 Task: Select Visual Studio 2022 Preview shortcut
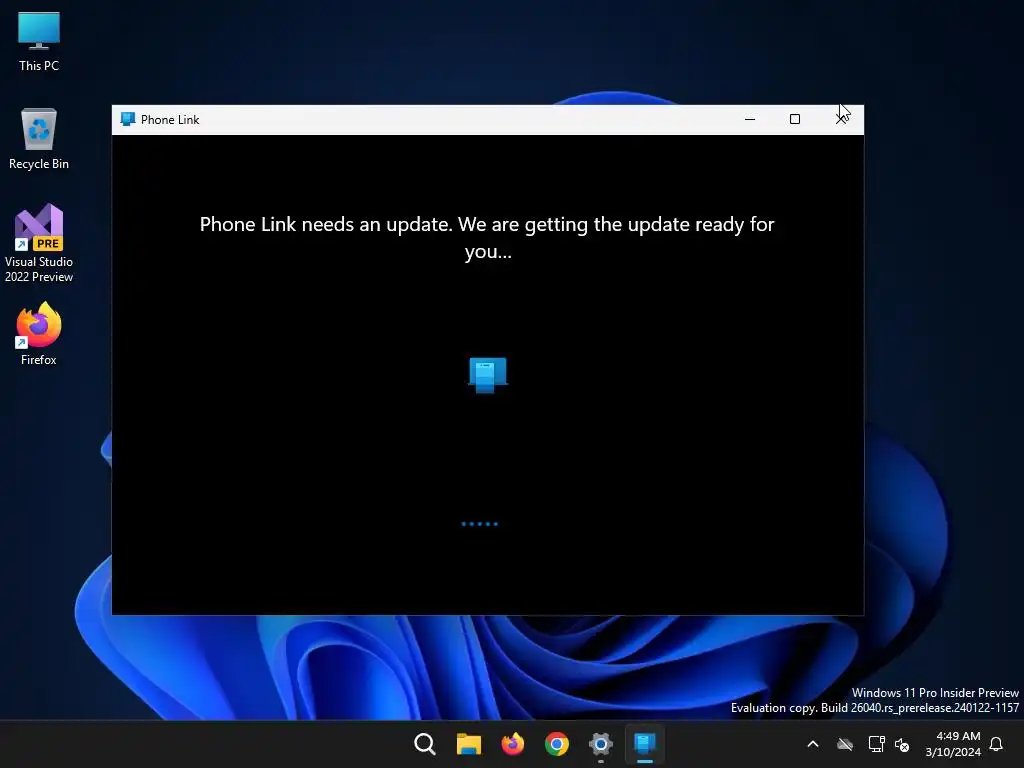39,243
